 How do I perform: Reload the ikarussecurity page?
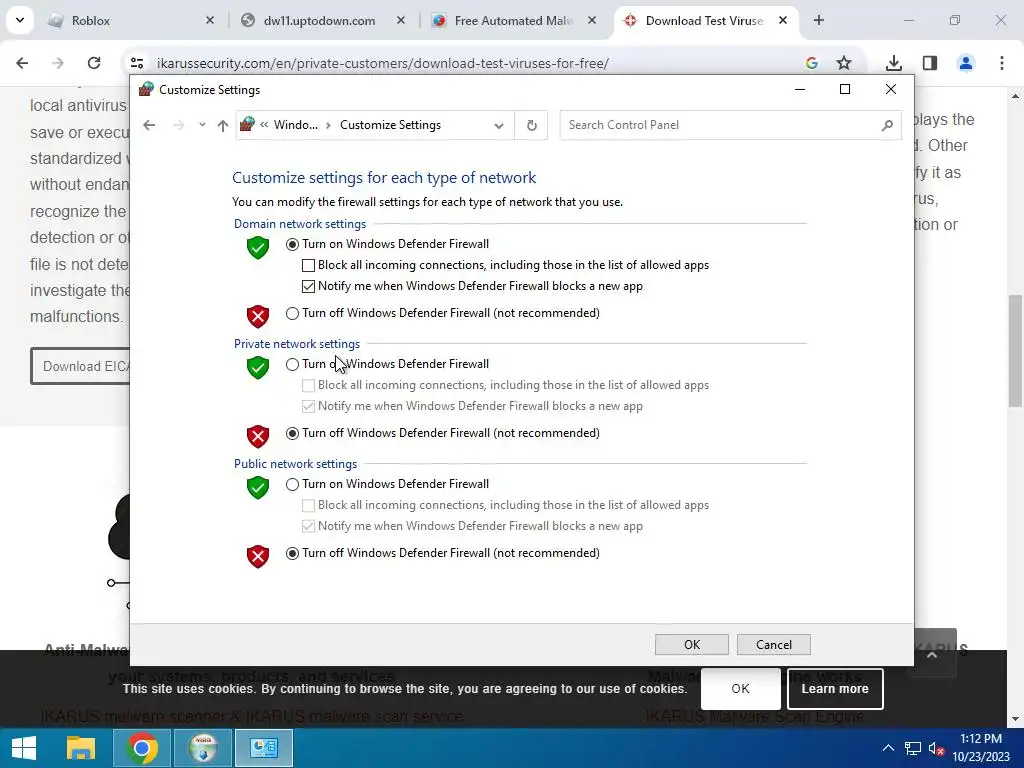coord(94,63)
